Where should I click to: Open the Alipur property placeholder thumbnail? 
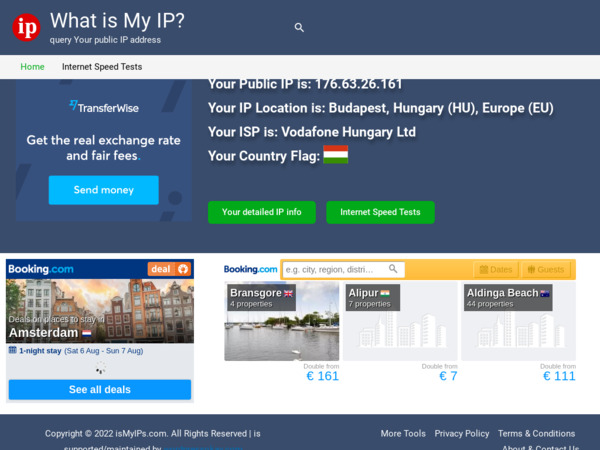coord(400,321)
